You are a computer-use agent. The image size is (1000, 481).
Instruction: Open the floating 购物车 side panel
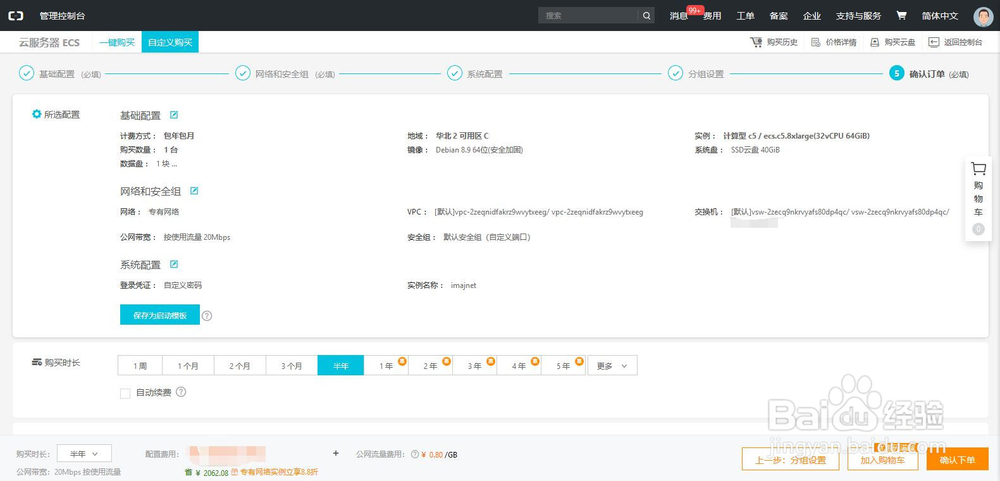point(978,198)
